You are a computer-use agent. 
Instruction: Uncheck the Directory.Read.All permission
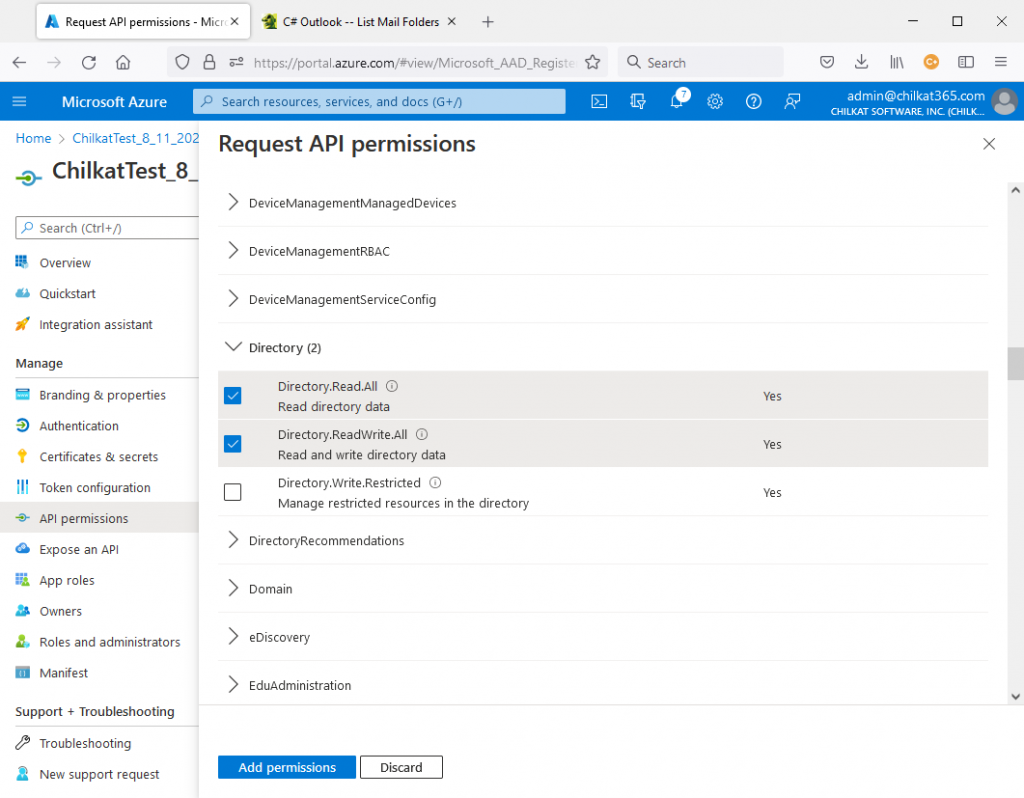click(x=232, y=395)
